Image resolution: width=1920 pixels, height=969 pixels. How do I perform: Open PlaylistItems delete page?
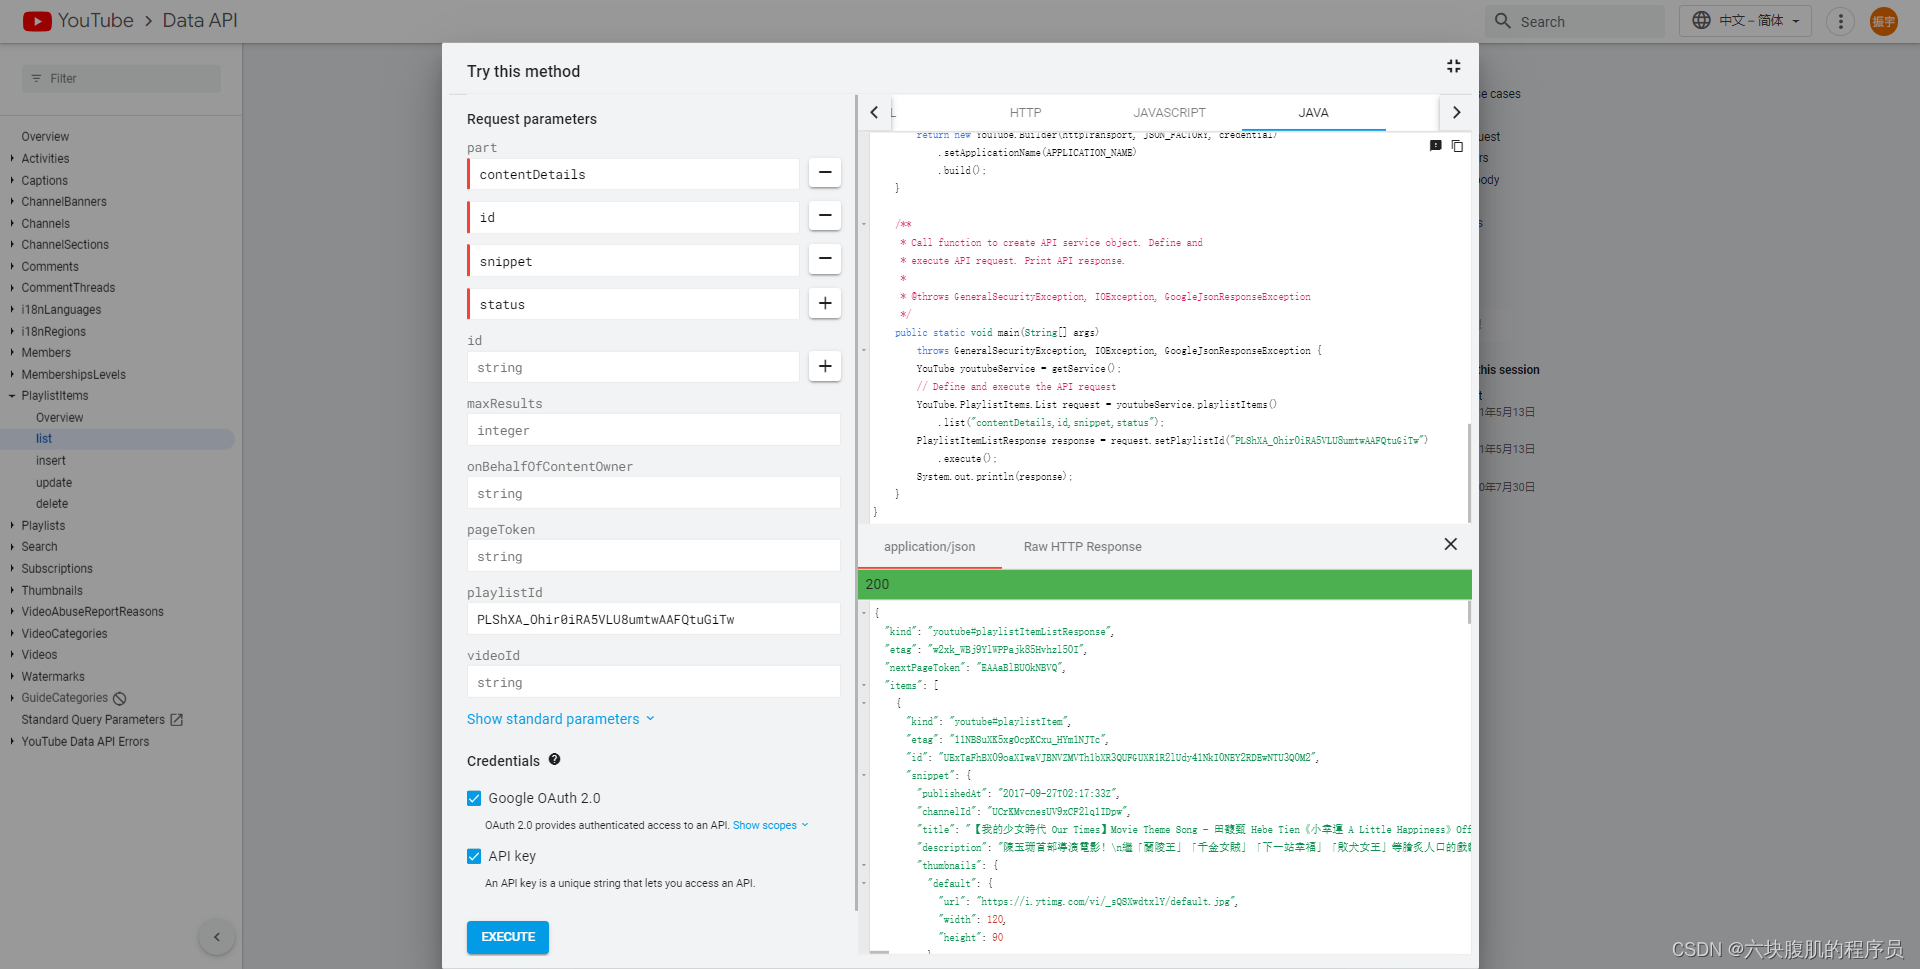[x=52, y=503]
